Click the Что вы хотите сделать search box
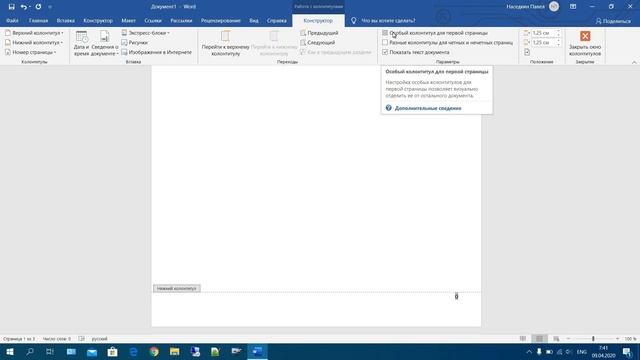 point(388,20)
